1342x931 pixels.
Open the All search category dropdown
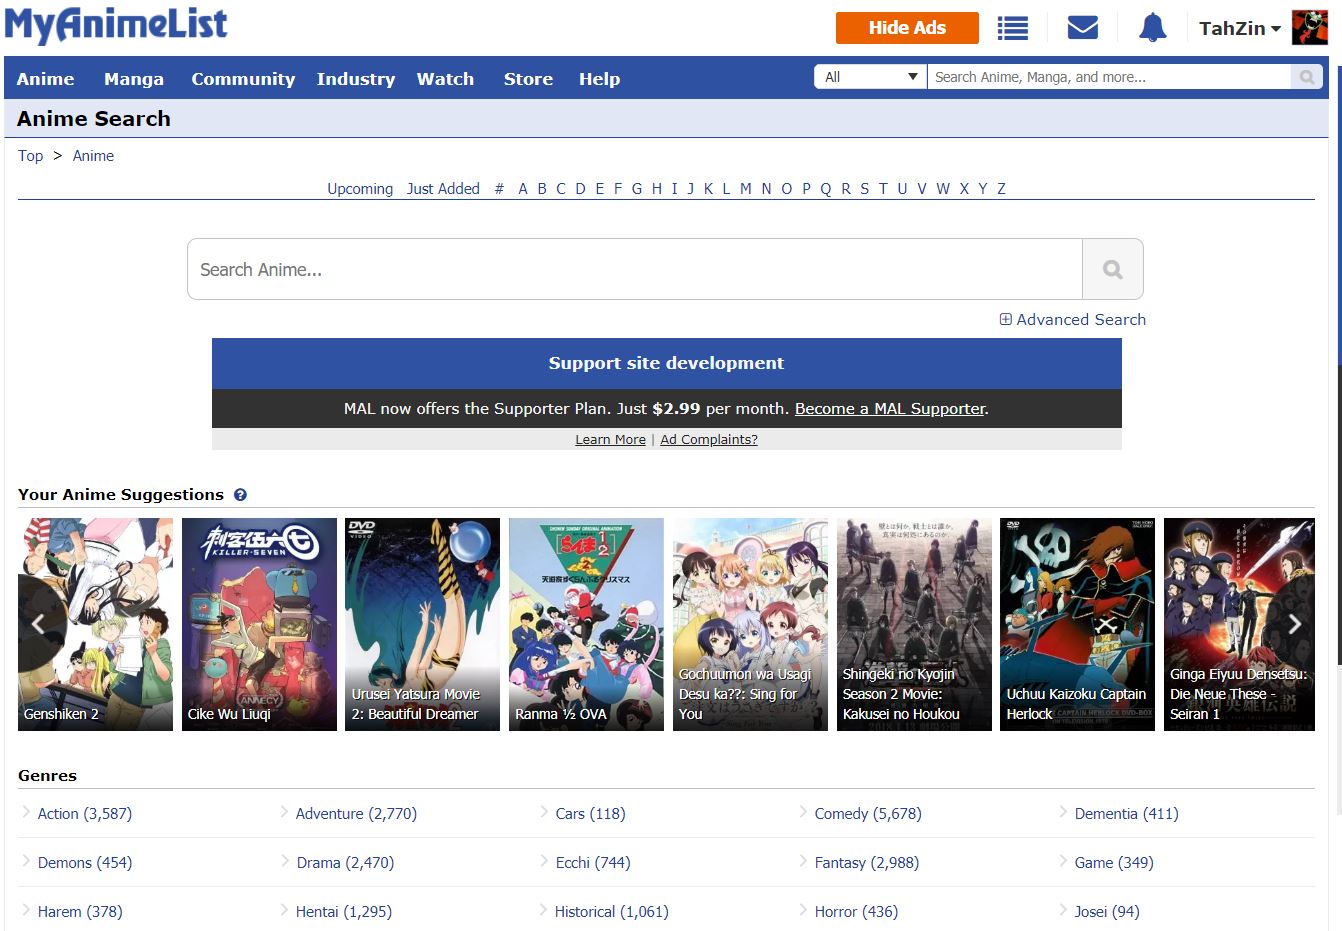pyautogui.click(x=870, y=77)
